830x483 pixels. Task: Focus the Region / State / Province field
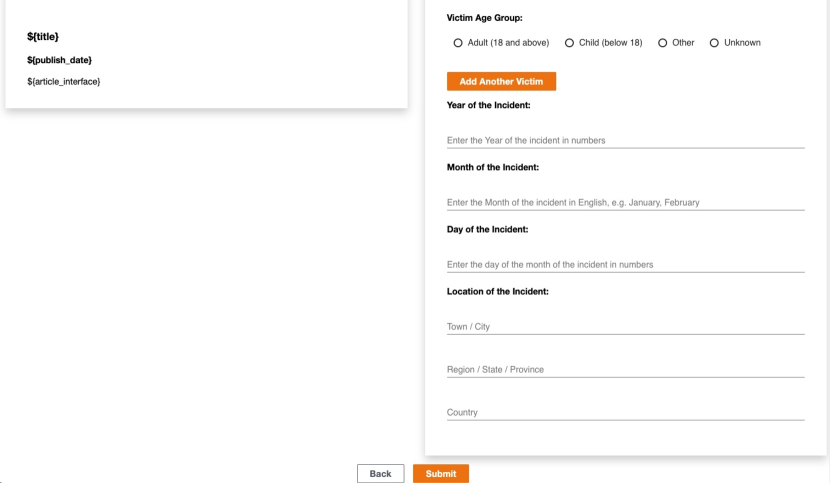pyautogui.click(x=625, y=370)
